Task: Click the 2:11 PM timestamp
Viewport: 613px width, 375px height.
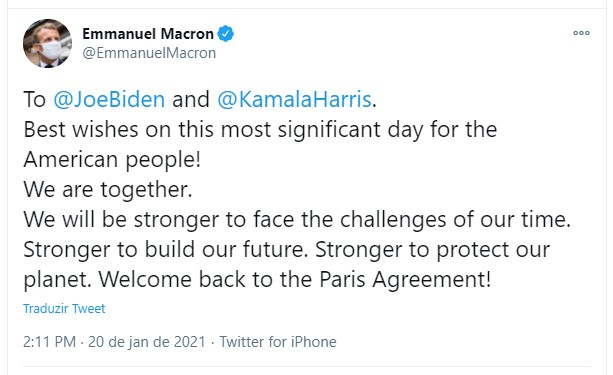Action: pos(49,342)
